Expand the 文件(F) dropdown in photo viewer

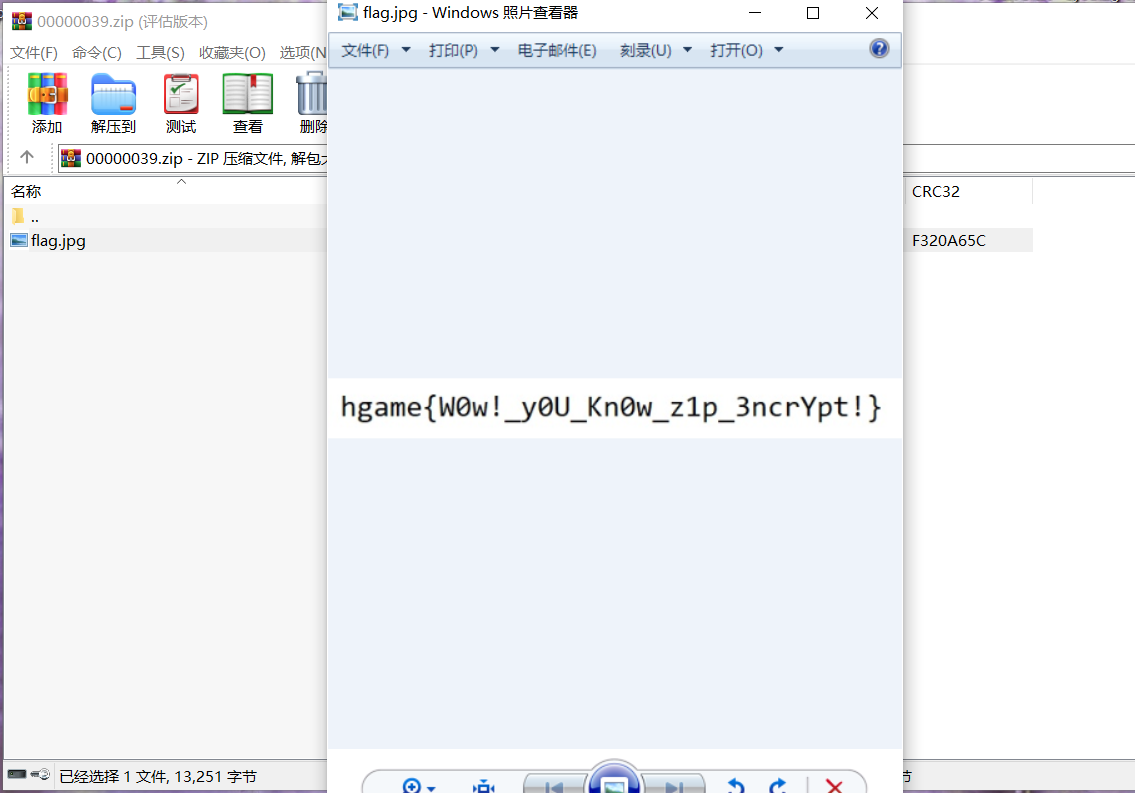point(376,50)
